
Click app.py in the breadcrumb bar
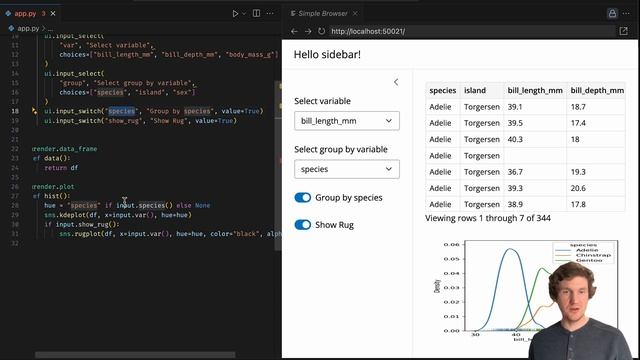tap(28, 29)
